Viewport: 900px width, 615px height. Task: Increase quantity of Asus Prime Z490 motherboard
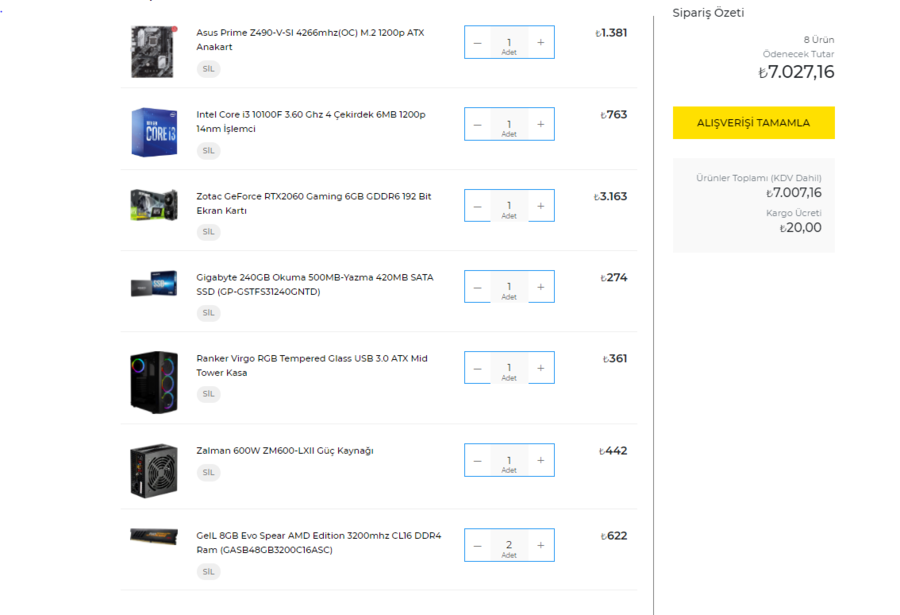pos(541,42)
